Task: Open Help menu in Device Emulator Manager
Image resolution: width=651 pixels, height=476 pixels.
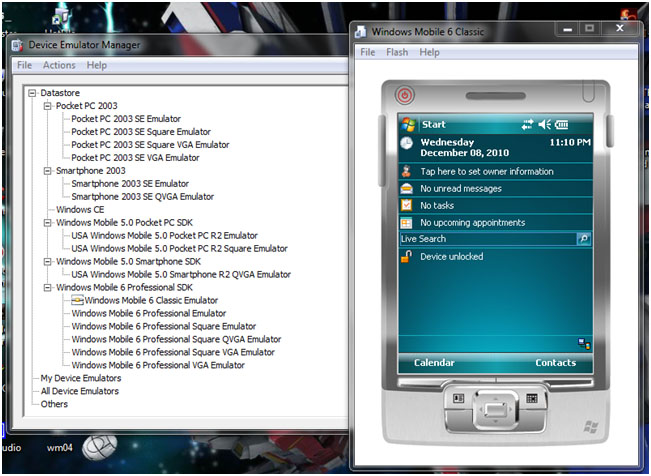Action: (96, 65)
